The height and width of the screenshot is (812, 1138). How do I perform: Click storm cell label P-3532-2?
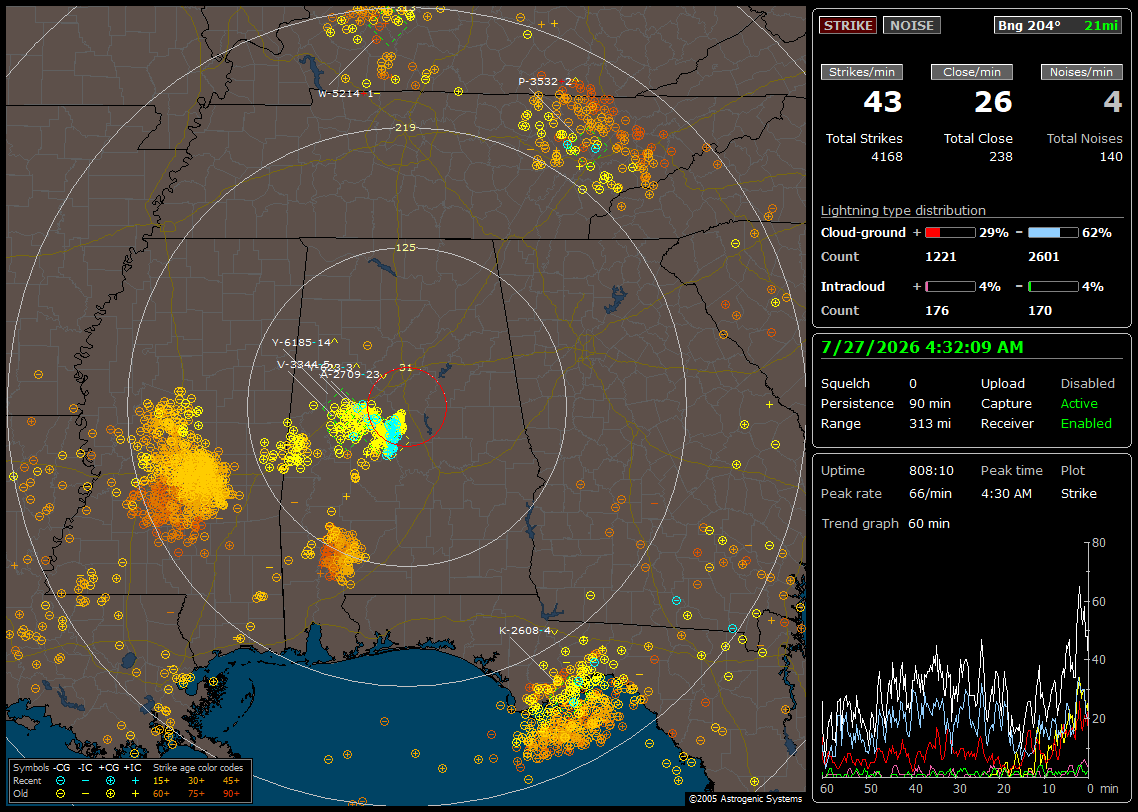pyautogui.click(x=544, y=81)
